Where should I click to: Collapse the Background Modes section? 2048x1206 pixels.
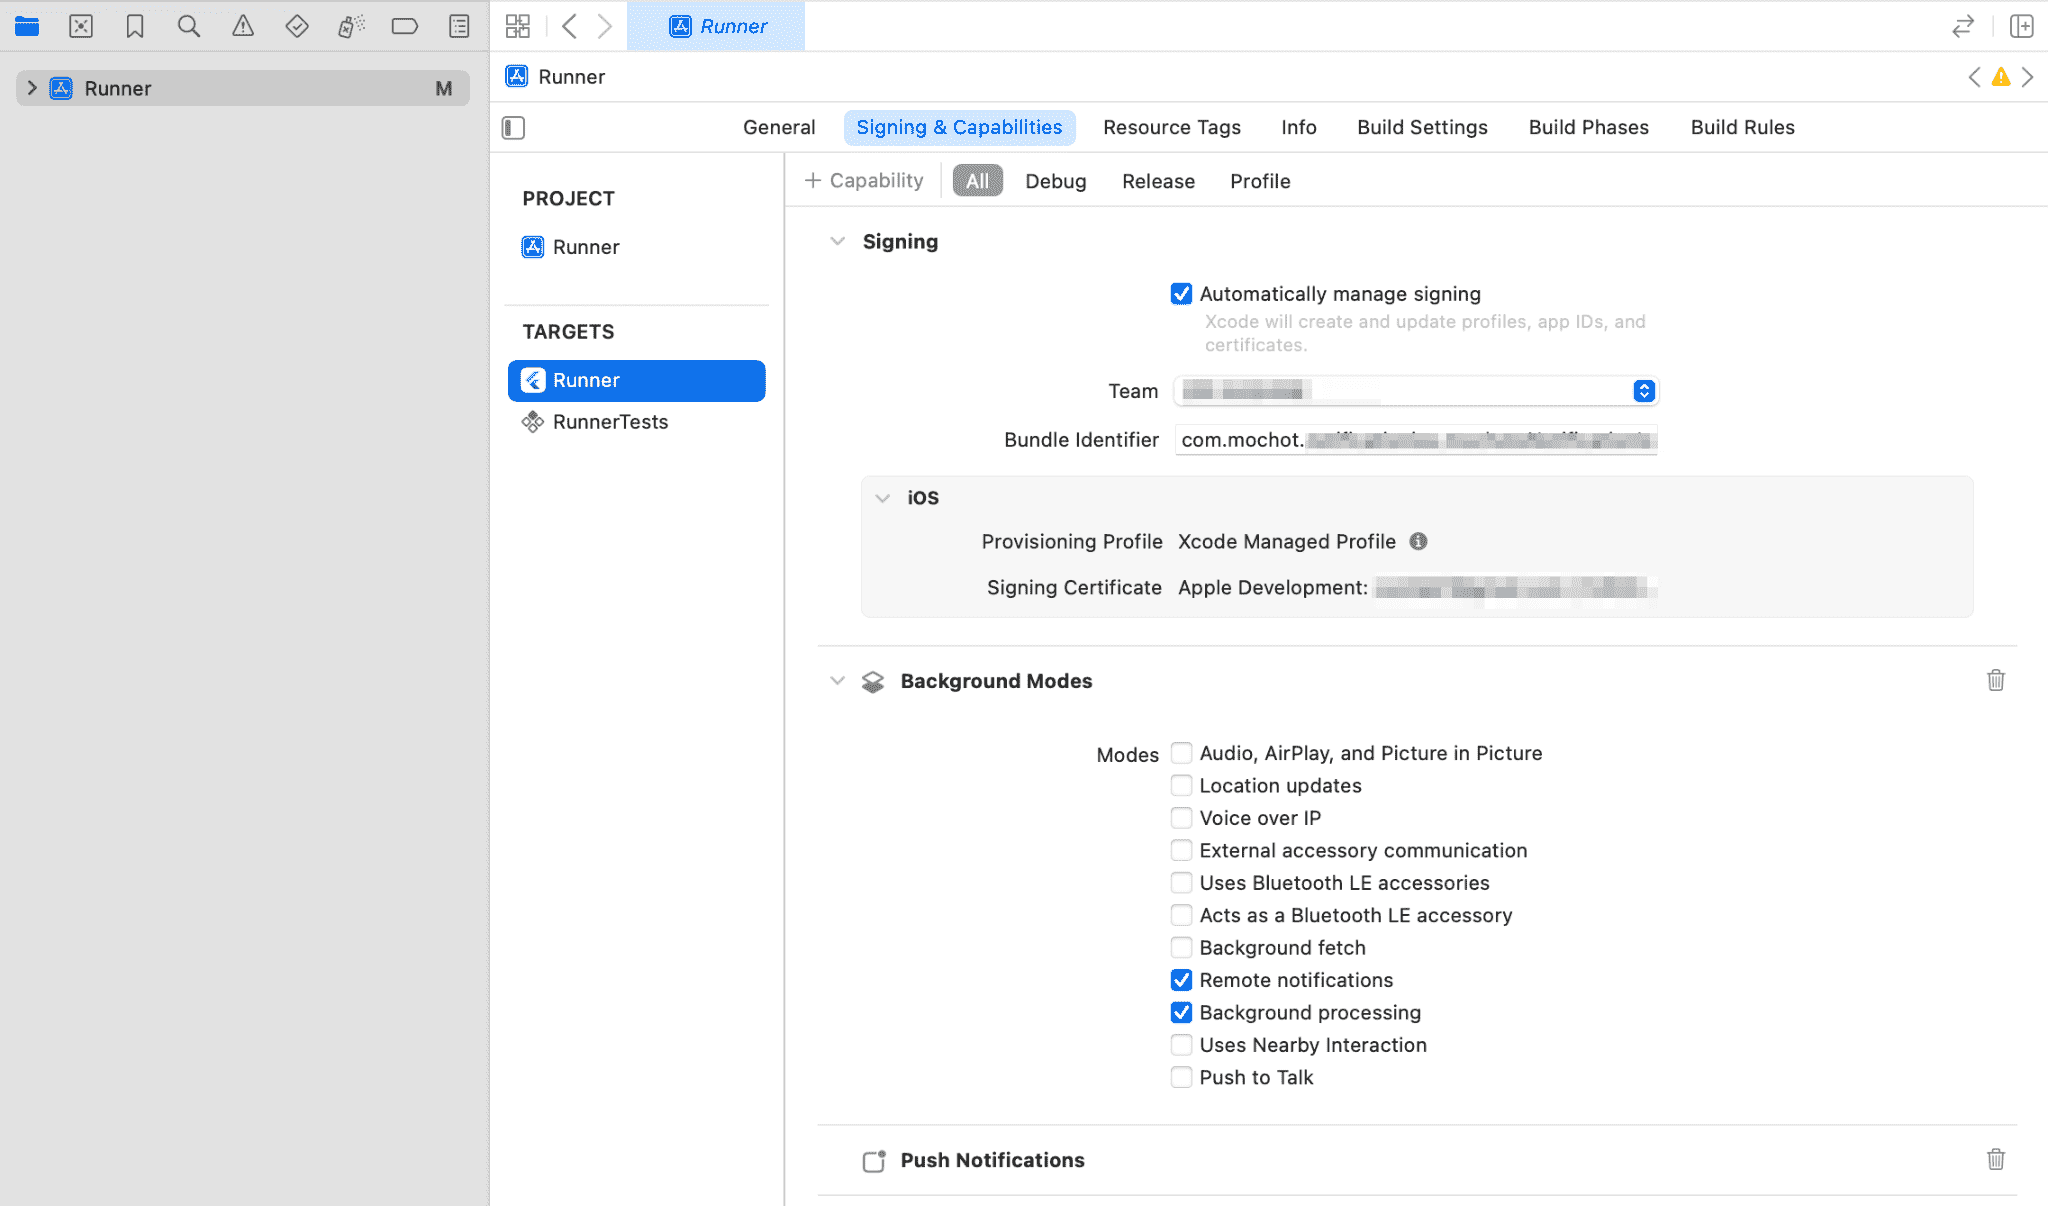838,681
